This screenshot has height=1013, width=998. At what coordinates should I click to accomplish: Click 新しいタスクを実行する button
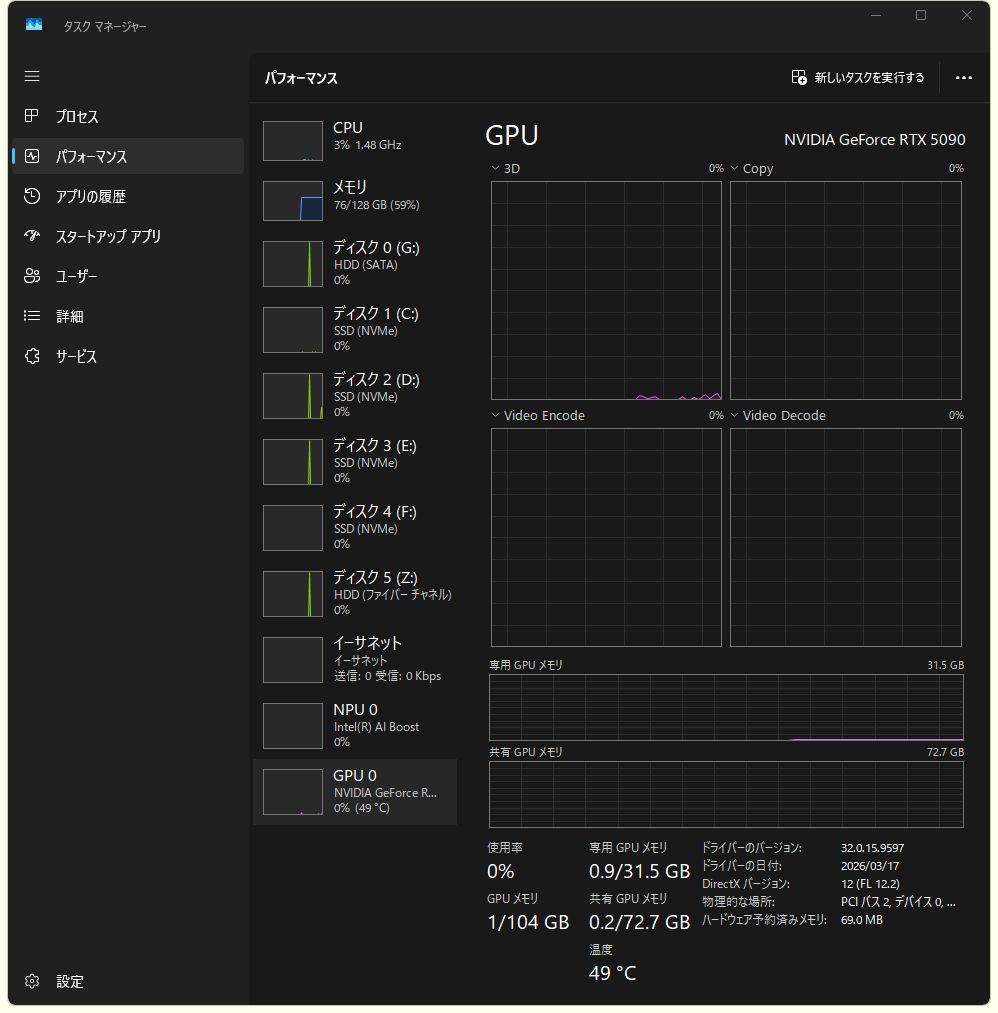tap(858, 78)
